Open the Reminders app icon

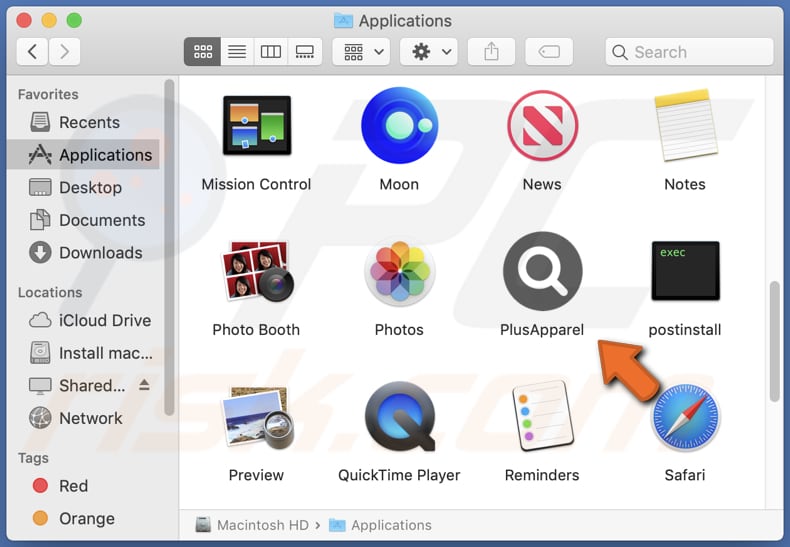coord(542,417)
